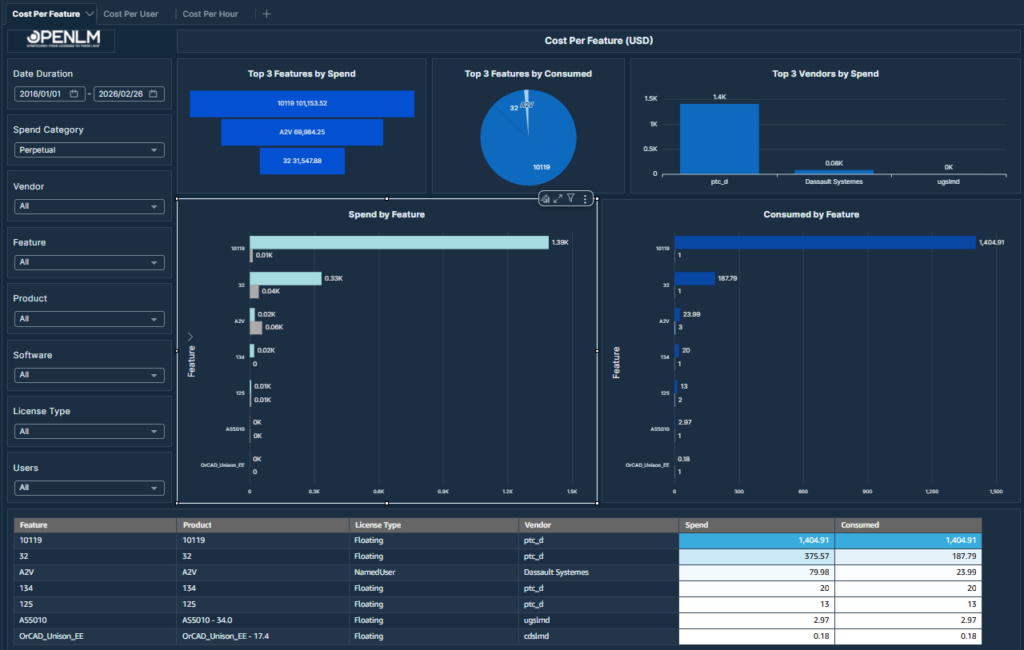
Task: Maximize the Spend by Feature chart
Action: pyautogui.click(x=558, y=199)
